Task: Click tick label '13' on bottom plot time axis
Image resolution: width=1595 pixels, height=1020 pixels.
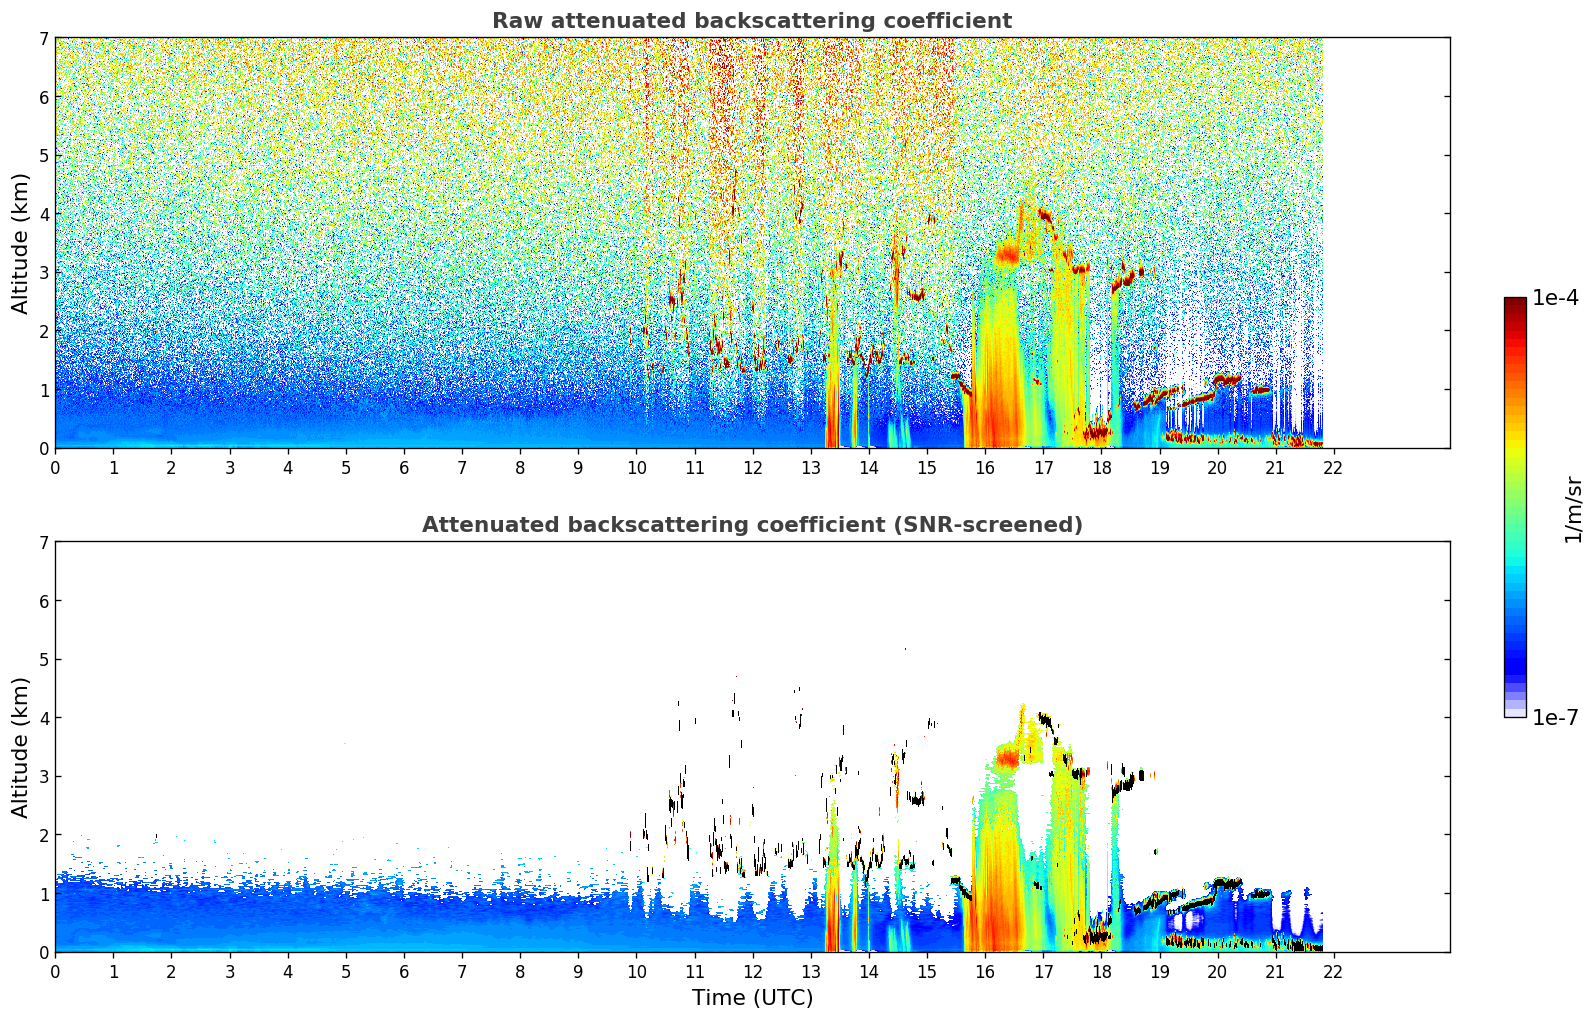Action: (x=810, y=972)
